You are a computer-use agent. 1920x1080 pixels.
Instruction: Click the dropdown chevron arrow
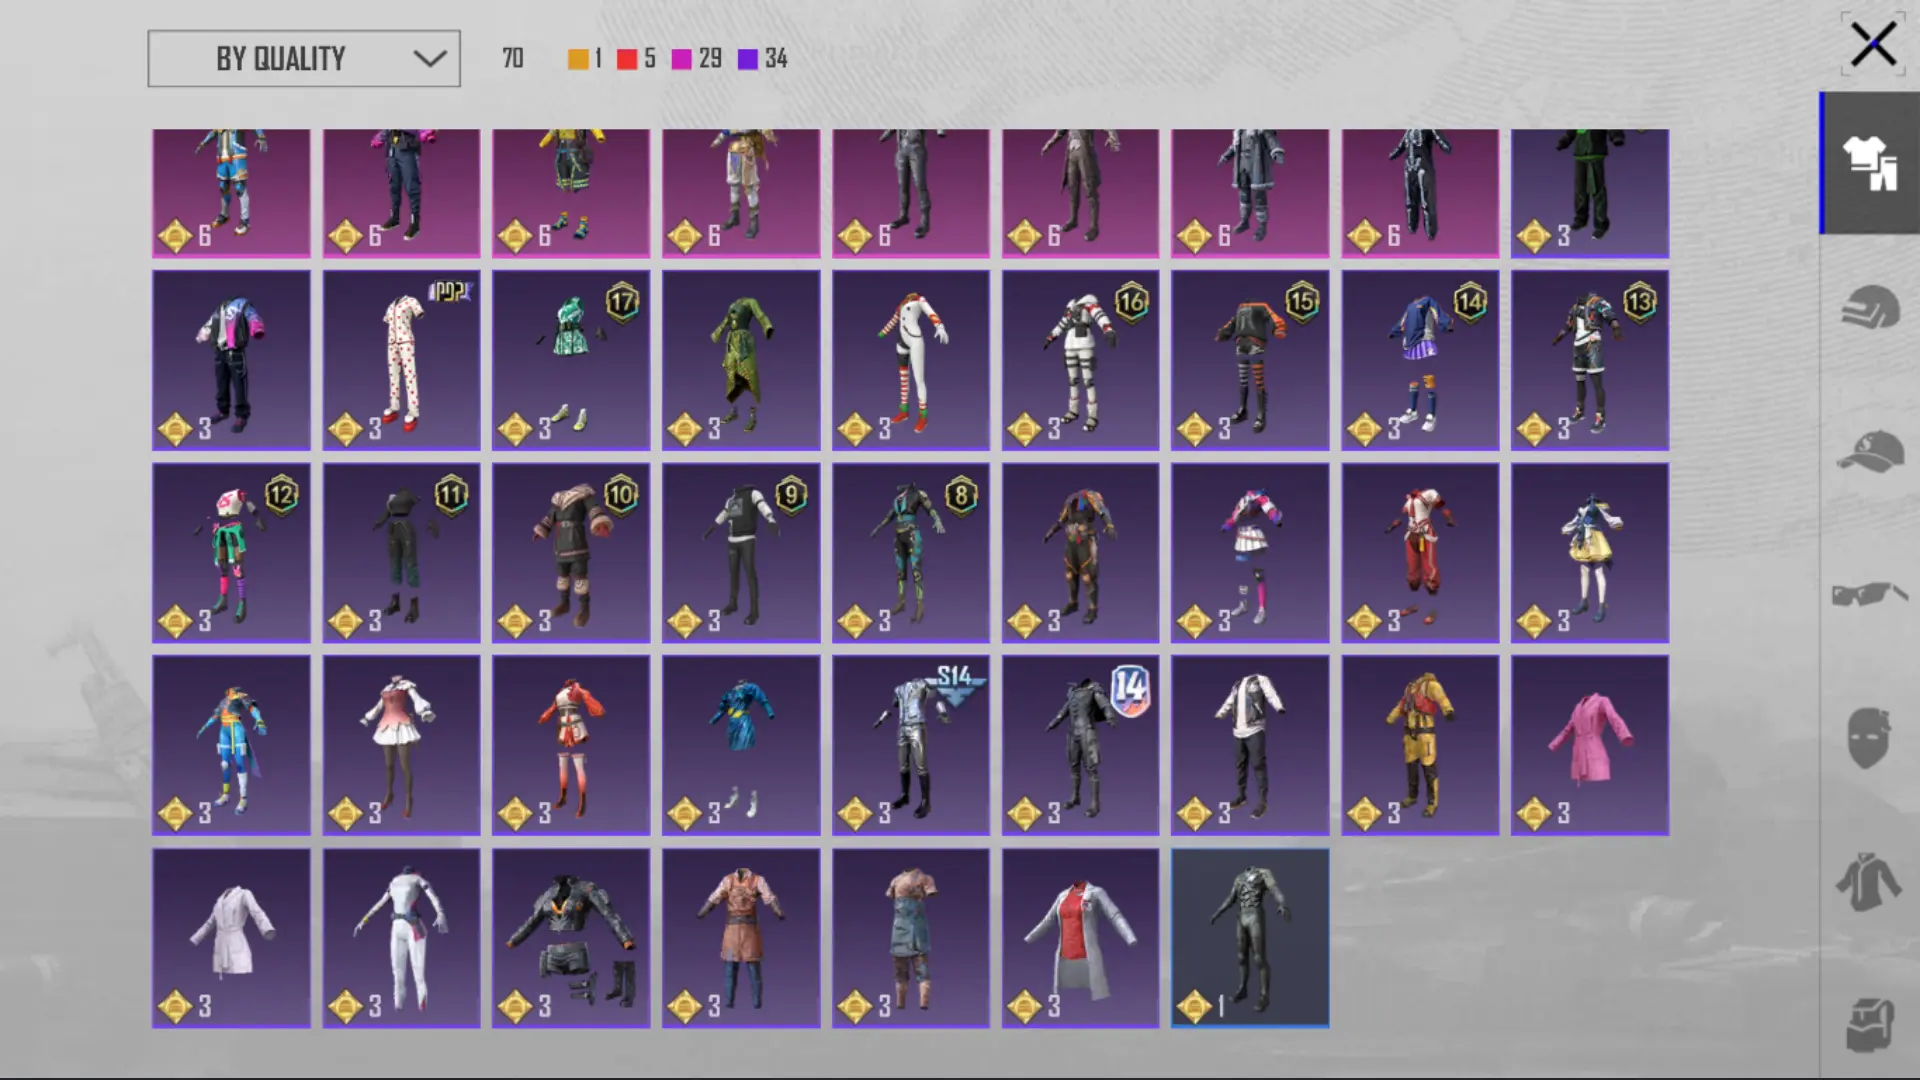coord(430,59)
